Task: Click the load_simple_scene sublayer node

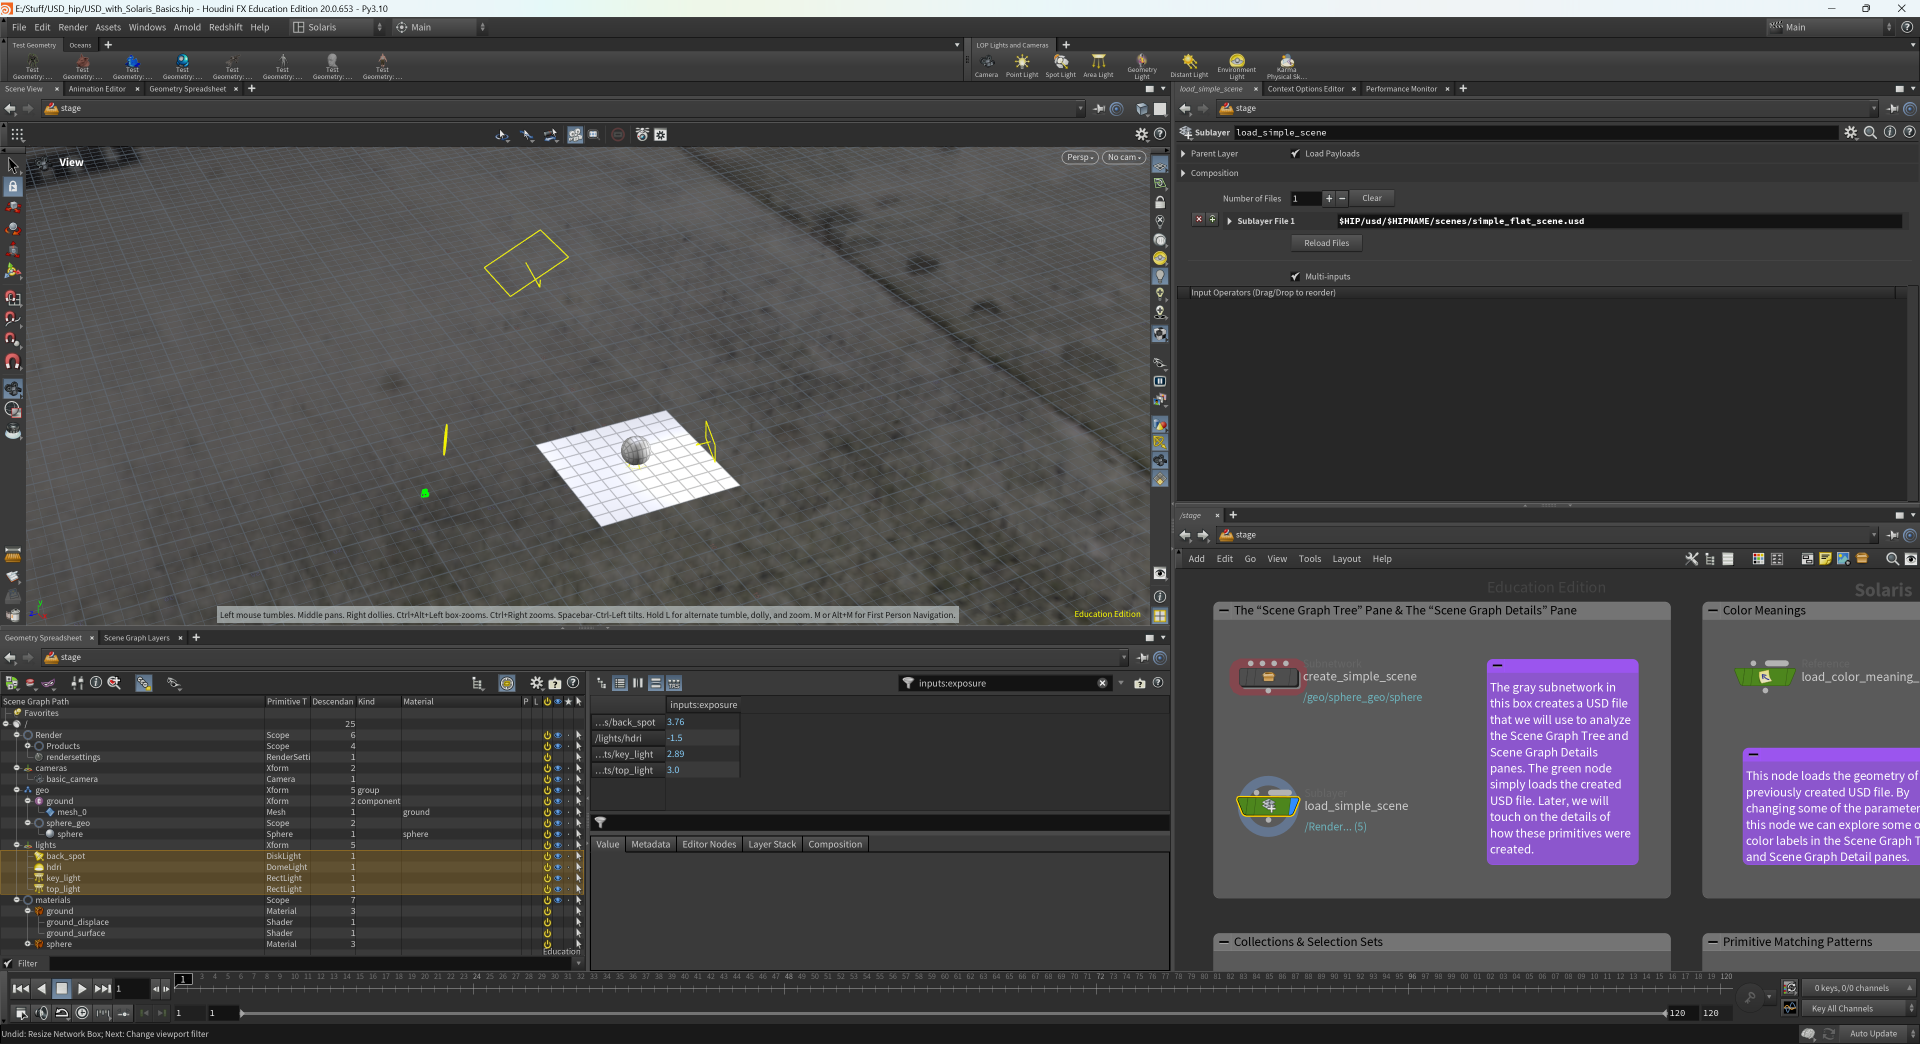Action: pos(1268,806)
